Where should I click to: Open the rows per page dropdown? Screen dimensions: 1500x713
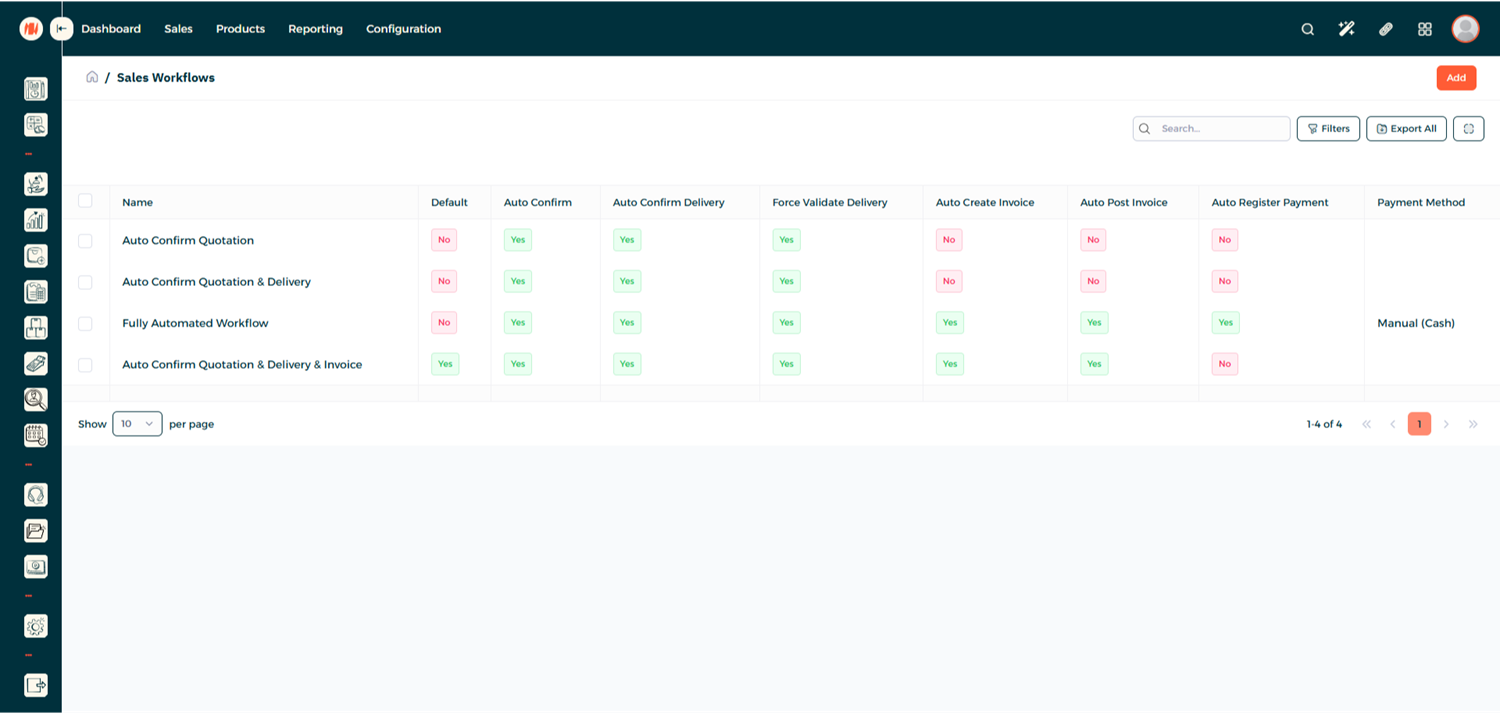tap(137, 424)
